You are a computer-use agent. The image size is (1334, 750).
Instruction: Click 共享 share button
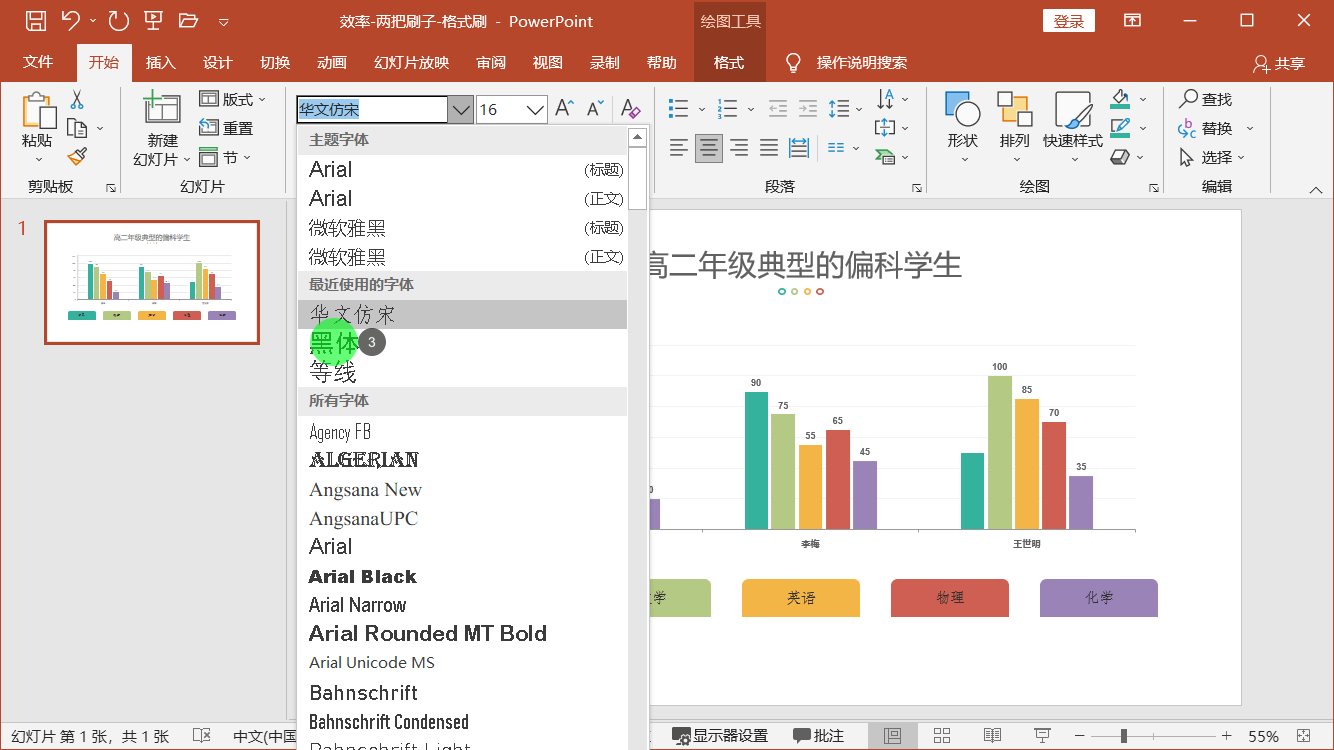point(1279,63)
